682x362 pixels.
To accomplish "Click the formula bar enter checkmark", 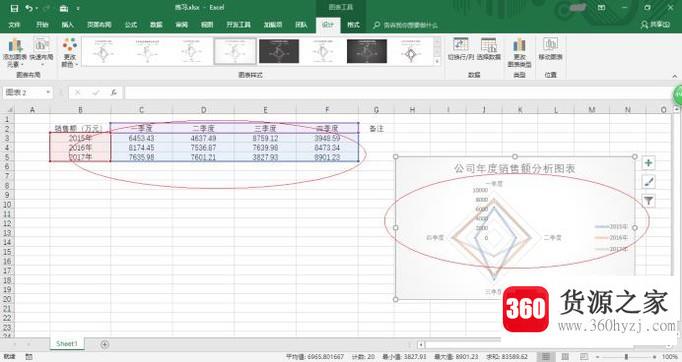I will pyautogui.click(x=96, y=92).
